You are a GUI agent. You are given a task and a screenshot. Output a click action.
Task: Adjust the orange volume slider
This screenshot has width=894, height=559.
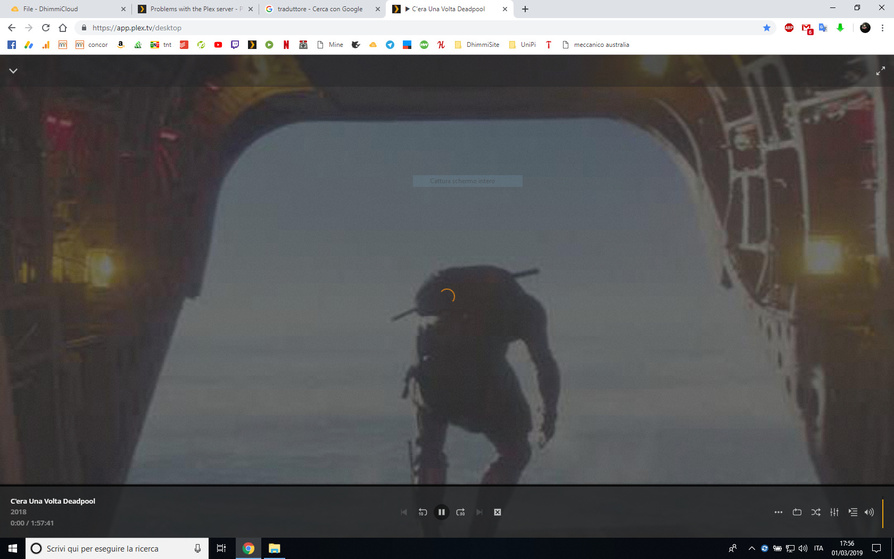point(883,513)
